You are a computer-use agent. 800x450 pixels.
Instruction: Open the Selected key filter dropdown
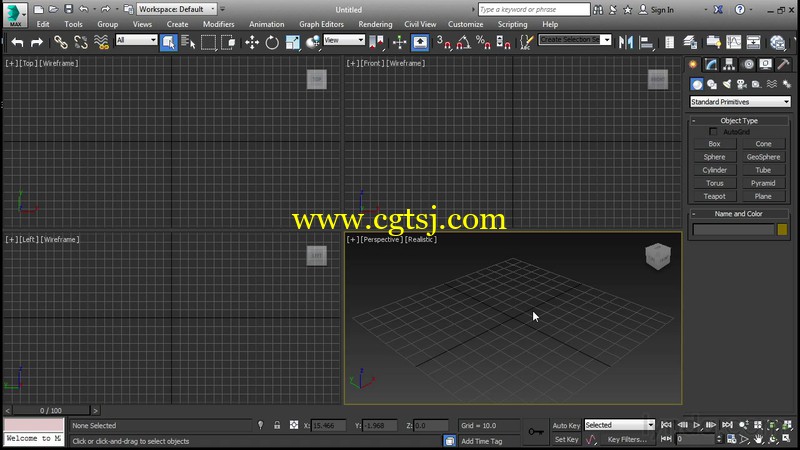tap(619, 425)
